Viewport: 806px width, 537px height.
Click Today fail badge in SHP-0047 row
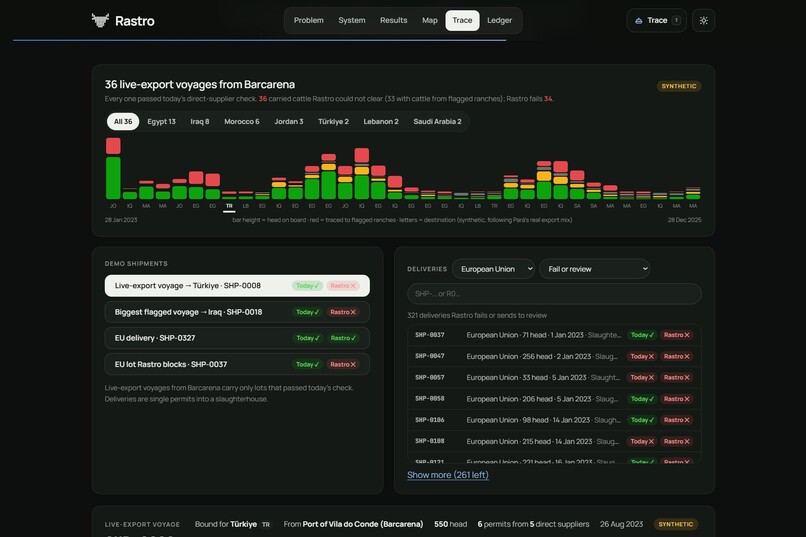coord(642,356)
